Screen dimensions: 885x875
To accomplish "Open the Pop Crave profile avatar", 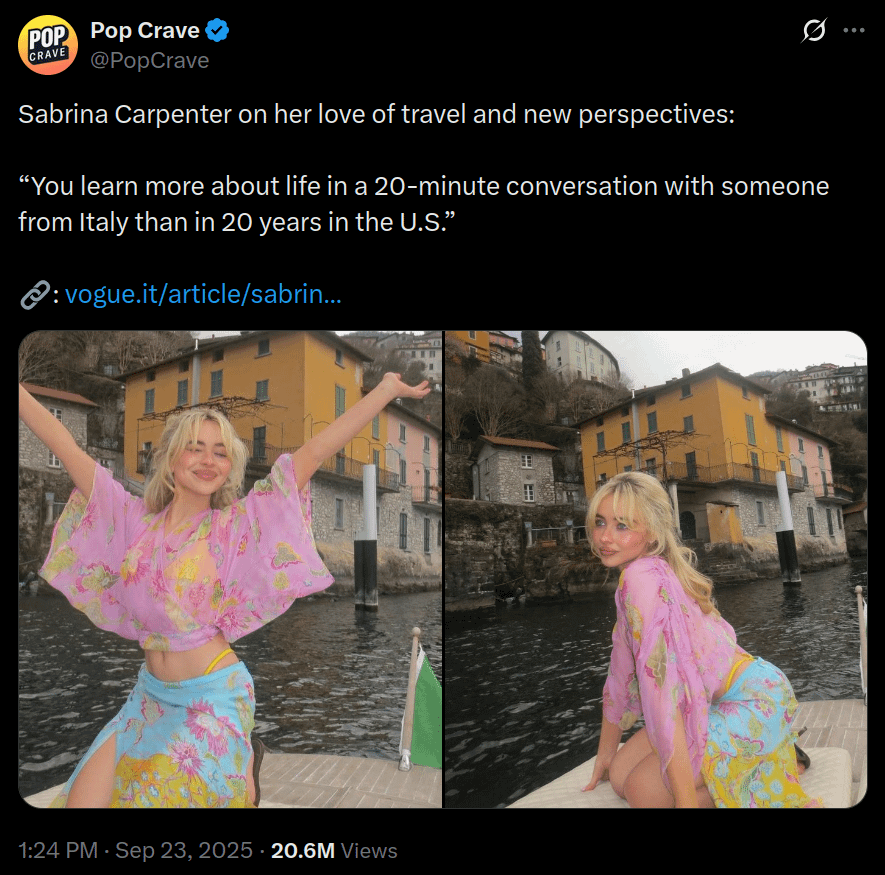I will click(x=48, y=45).
